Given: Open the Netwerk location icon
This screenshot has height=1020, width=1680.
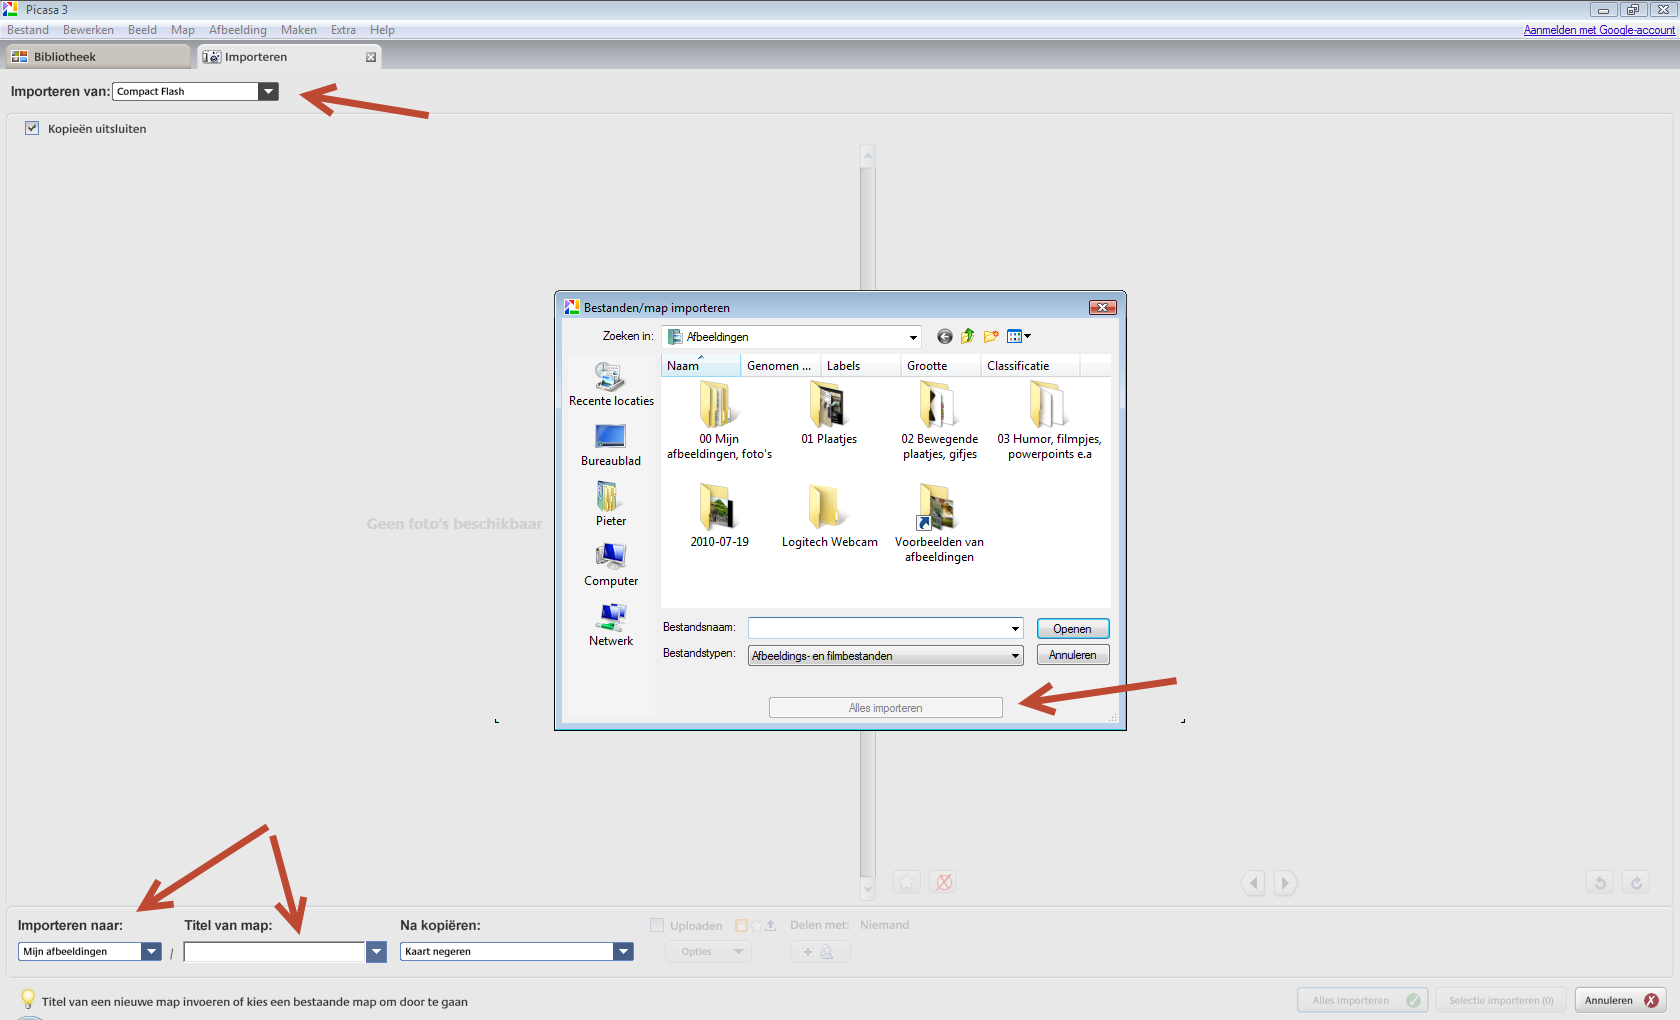Looking at the screenshot, I should [x=611, y=617].
